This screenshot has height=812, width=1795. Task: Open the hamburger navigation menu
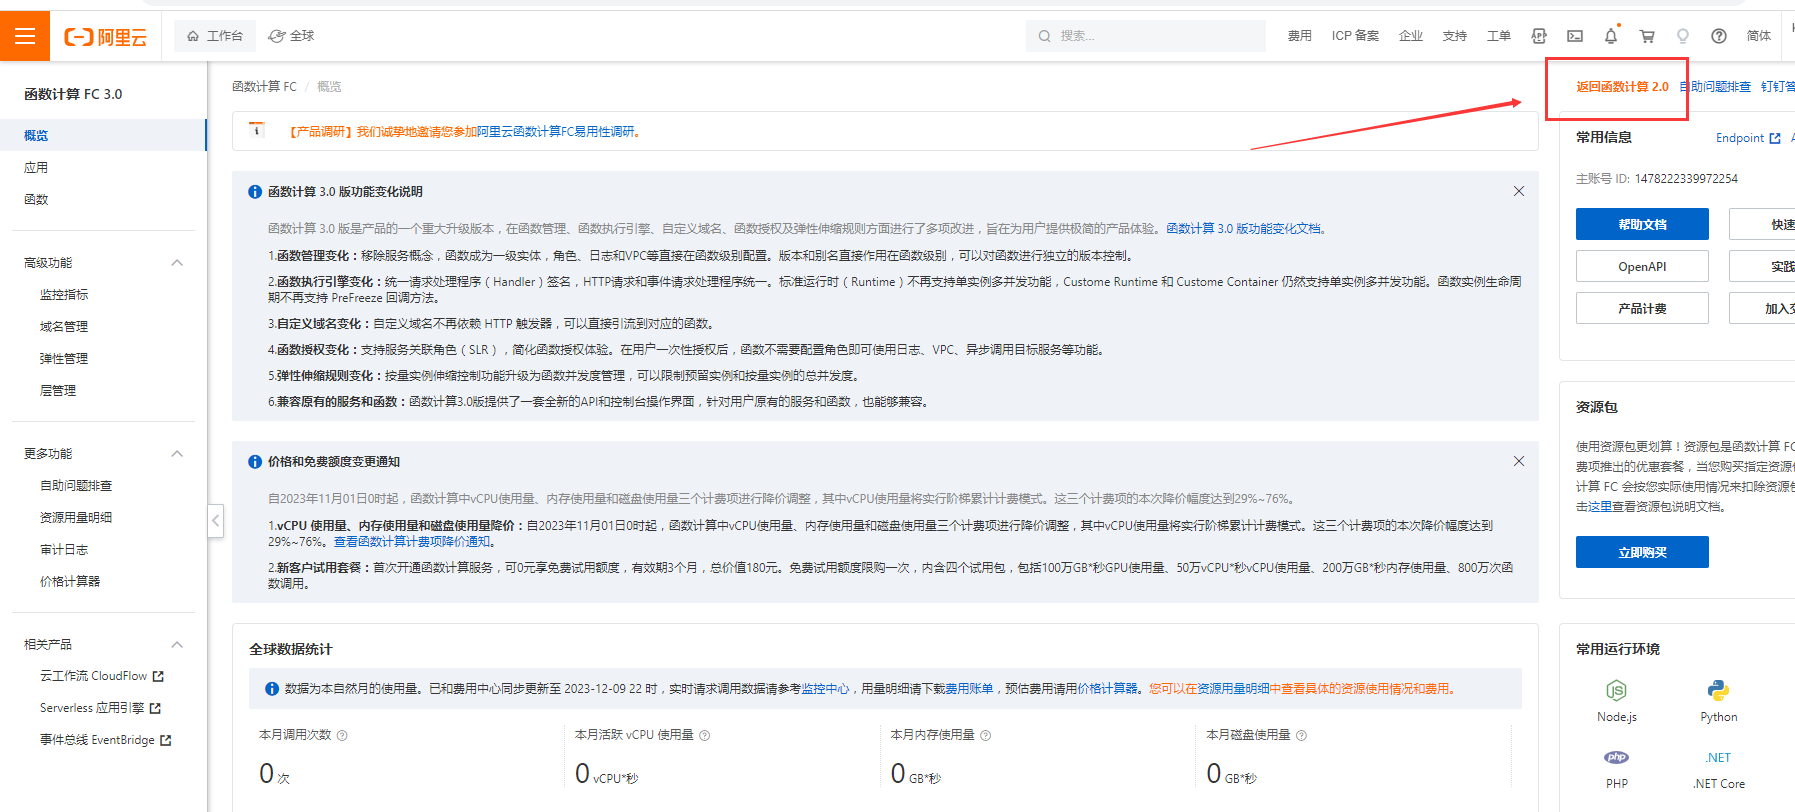pyautogui.click(x=25, y=36)
